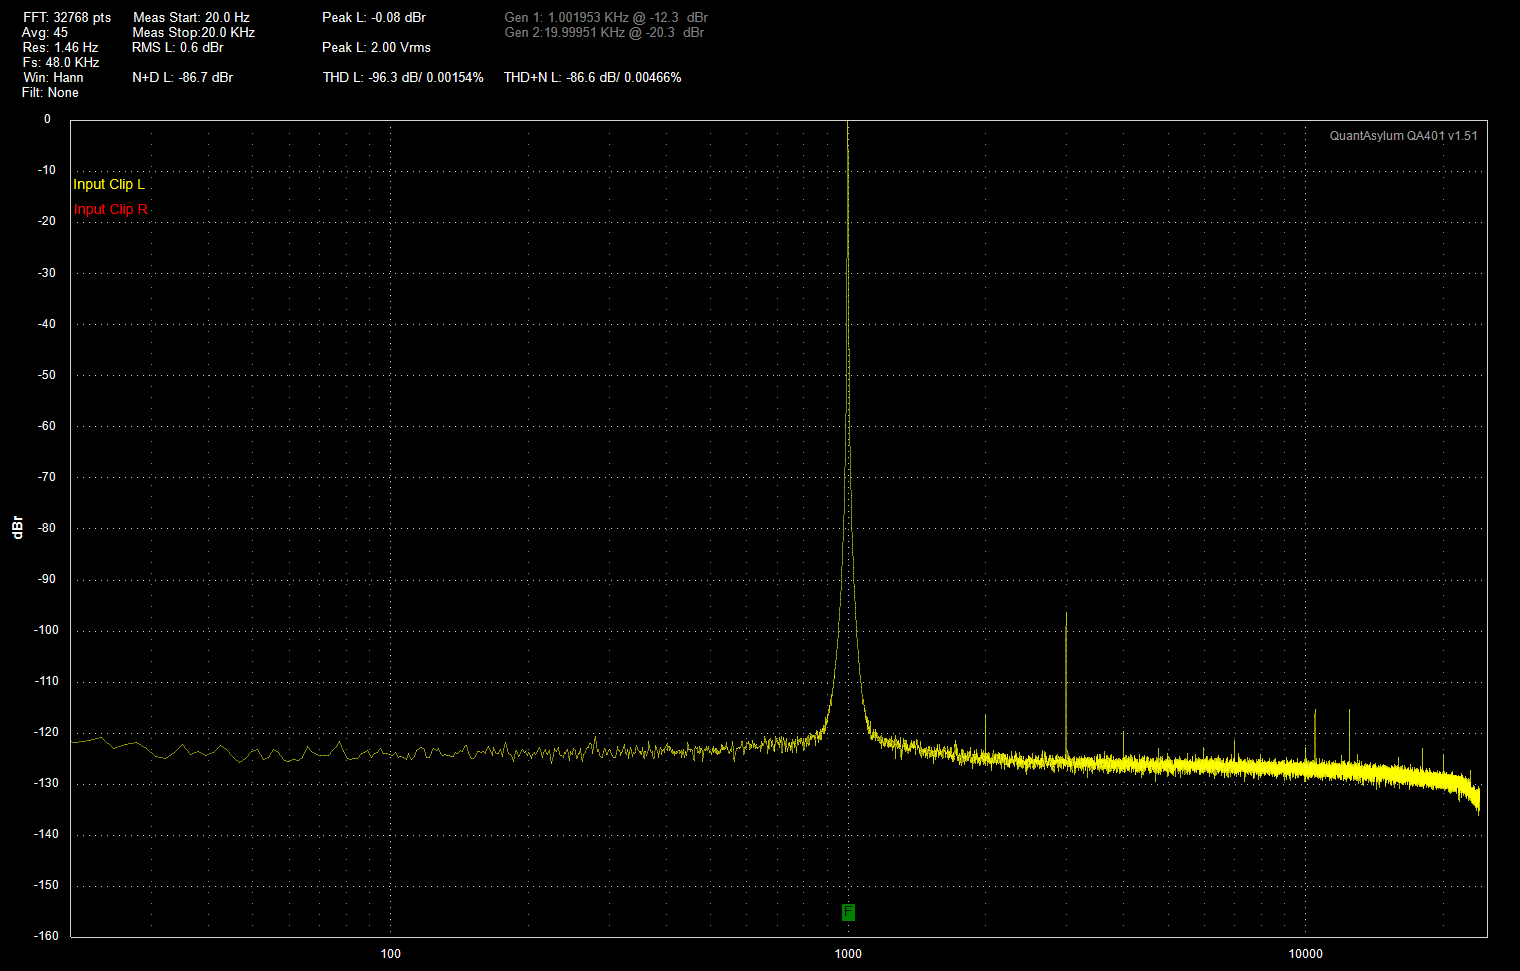Click the 'Peak L: 2.00 Vrms' reading

point(376,47)
